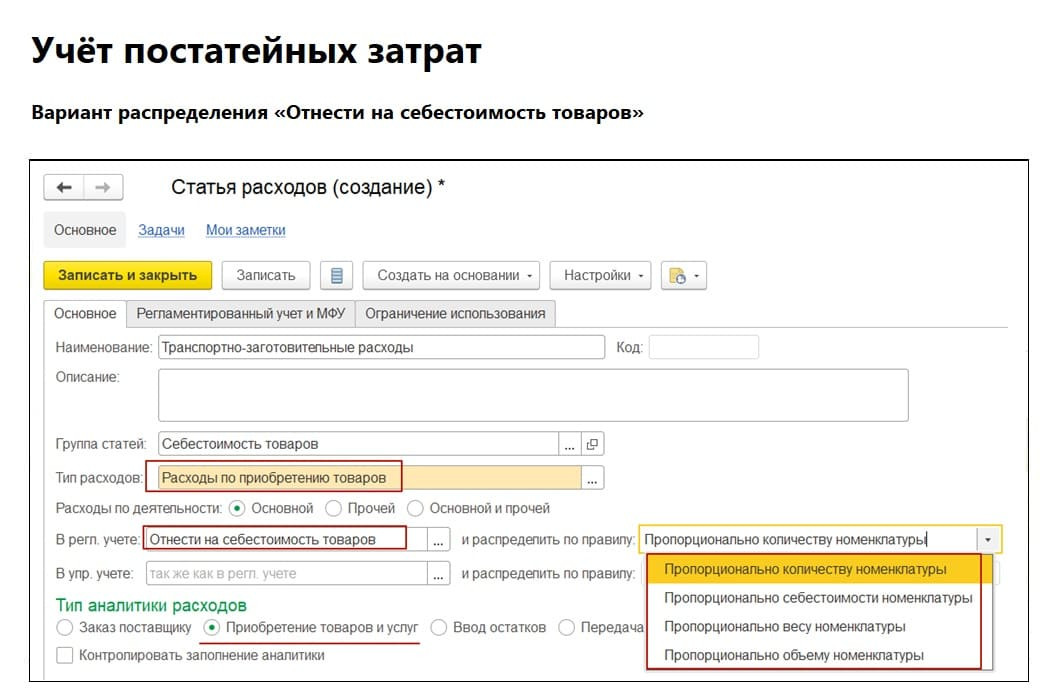The image size is (1061, 688).
Task: Switch to Регламентированный учет и МФУ tab
Action: tap(240, 313)
